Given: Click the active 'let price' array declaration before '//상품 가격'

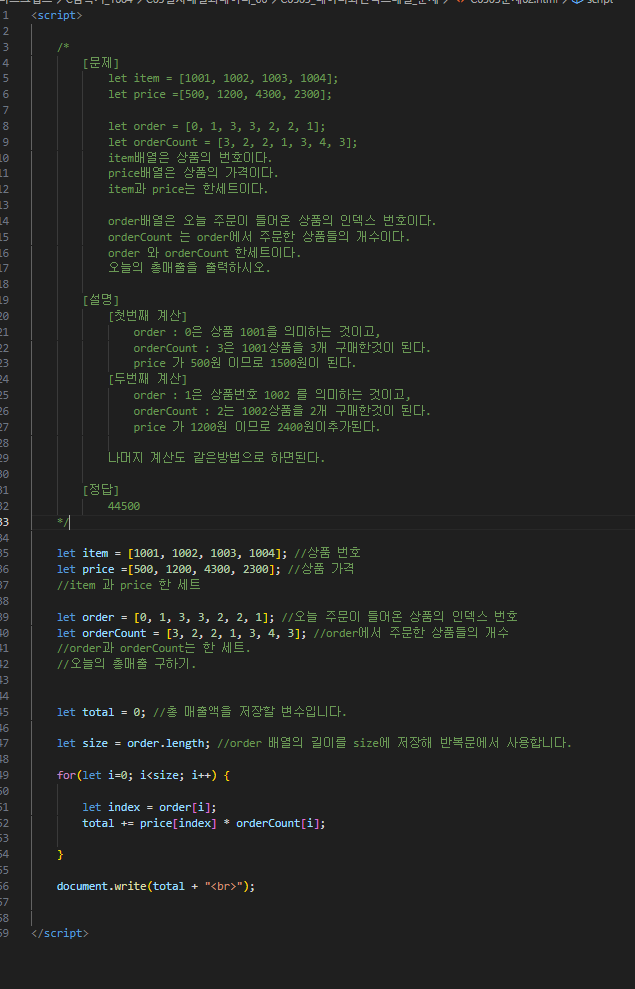Looking at the screenshot, I should pyautogui.click(x=169, y=568).
